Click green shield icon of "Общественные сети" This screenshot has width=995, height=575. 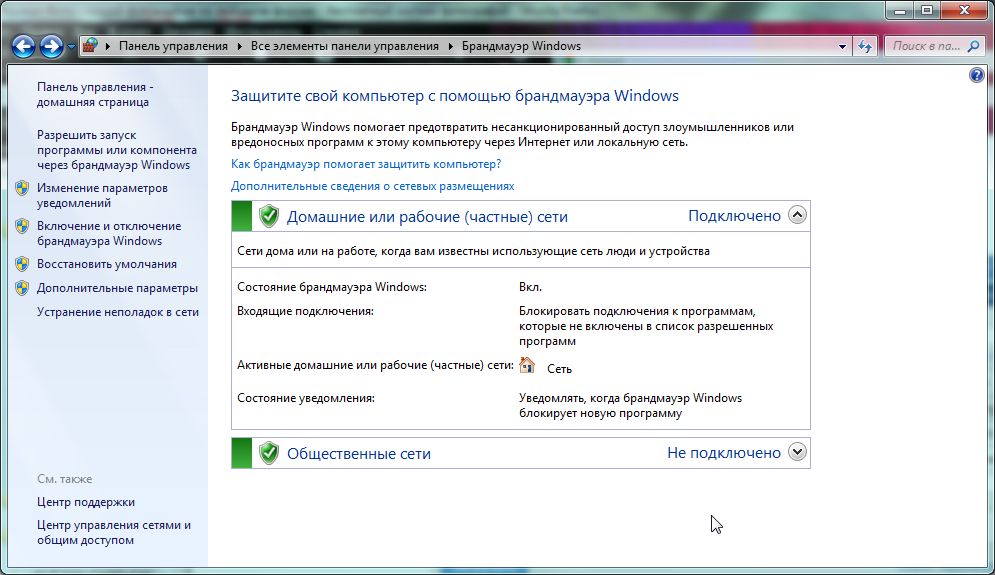pos(269,453)
